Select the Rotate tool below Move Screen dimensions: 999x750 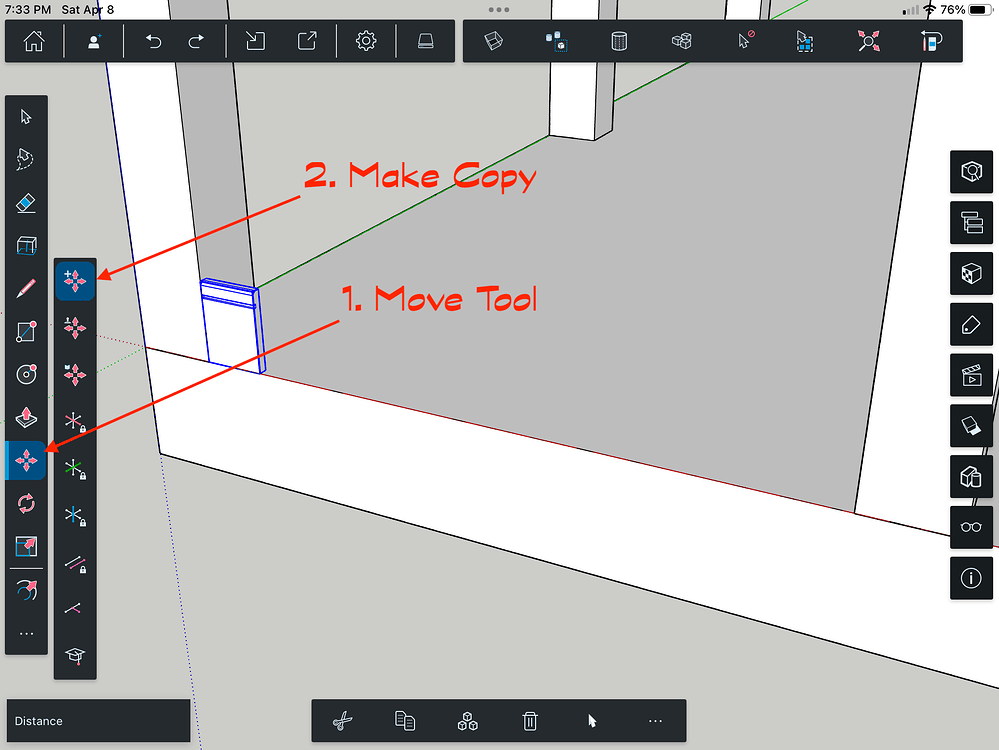(x=25, y=504)
